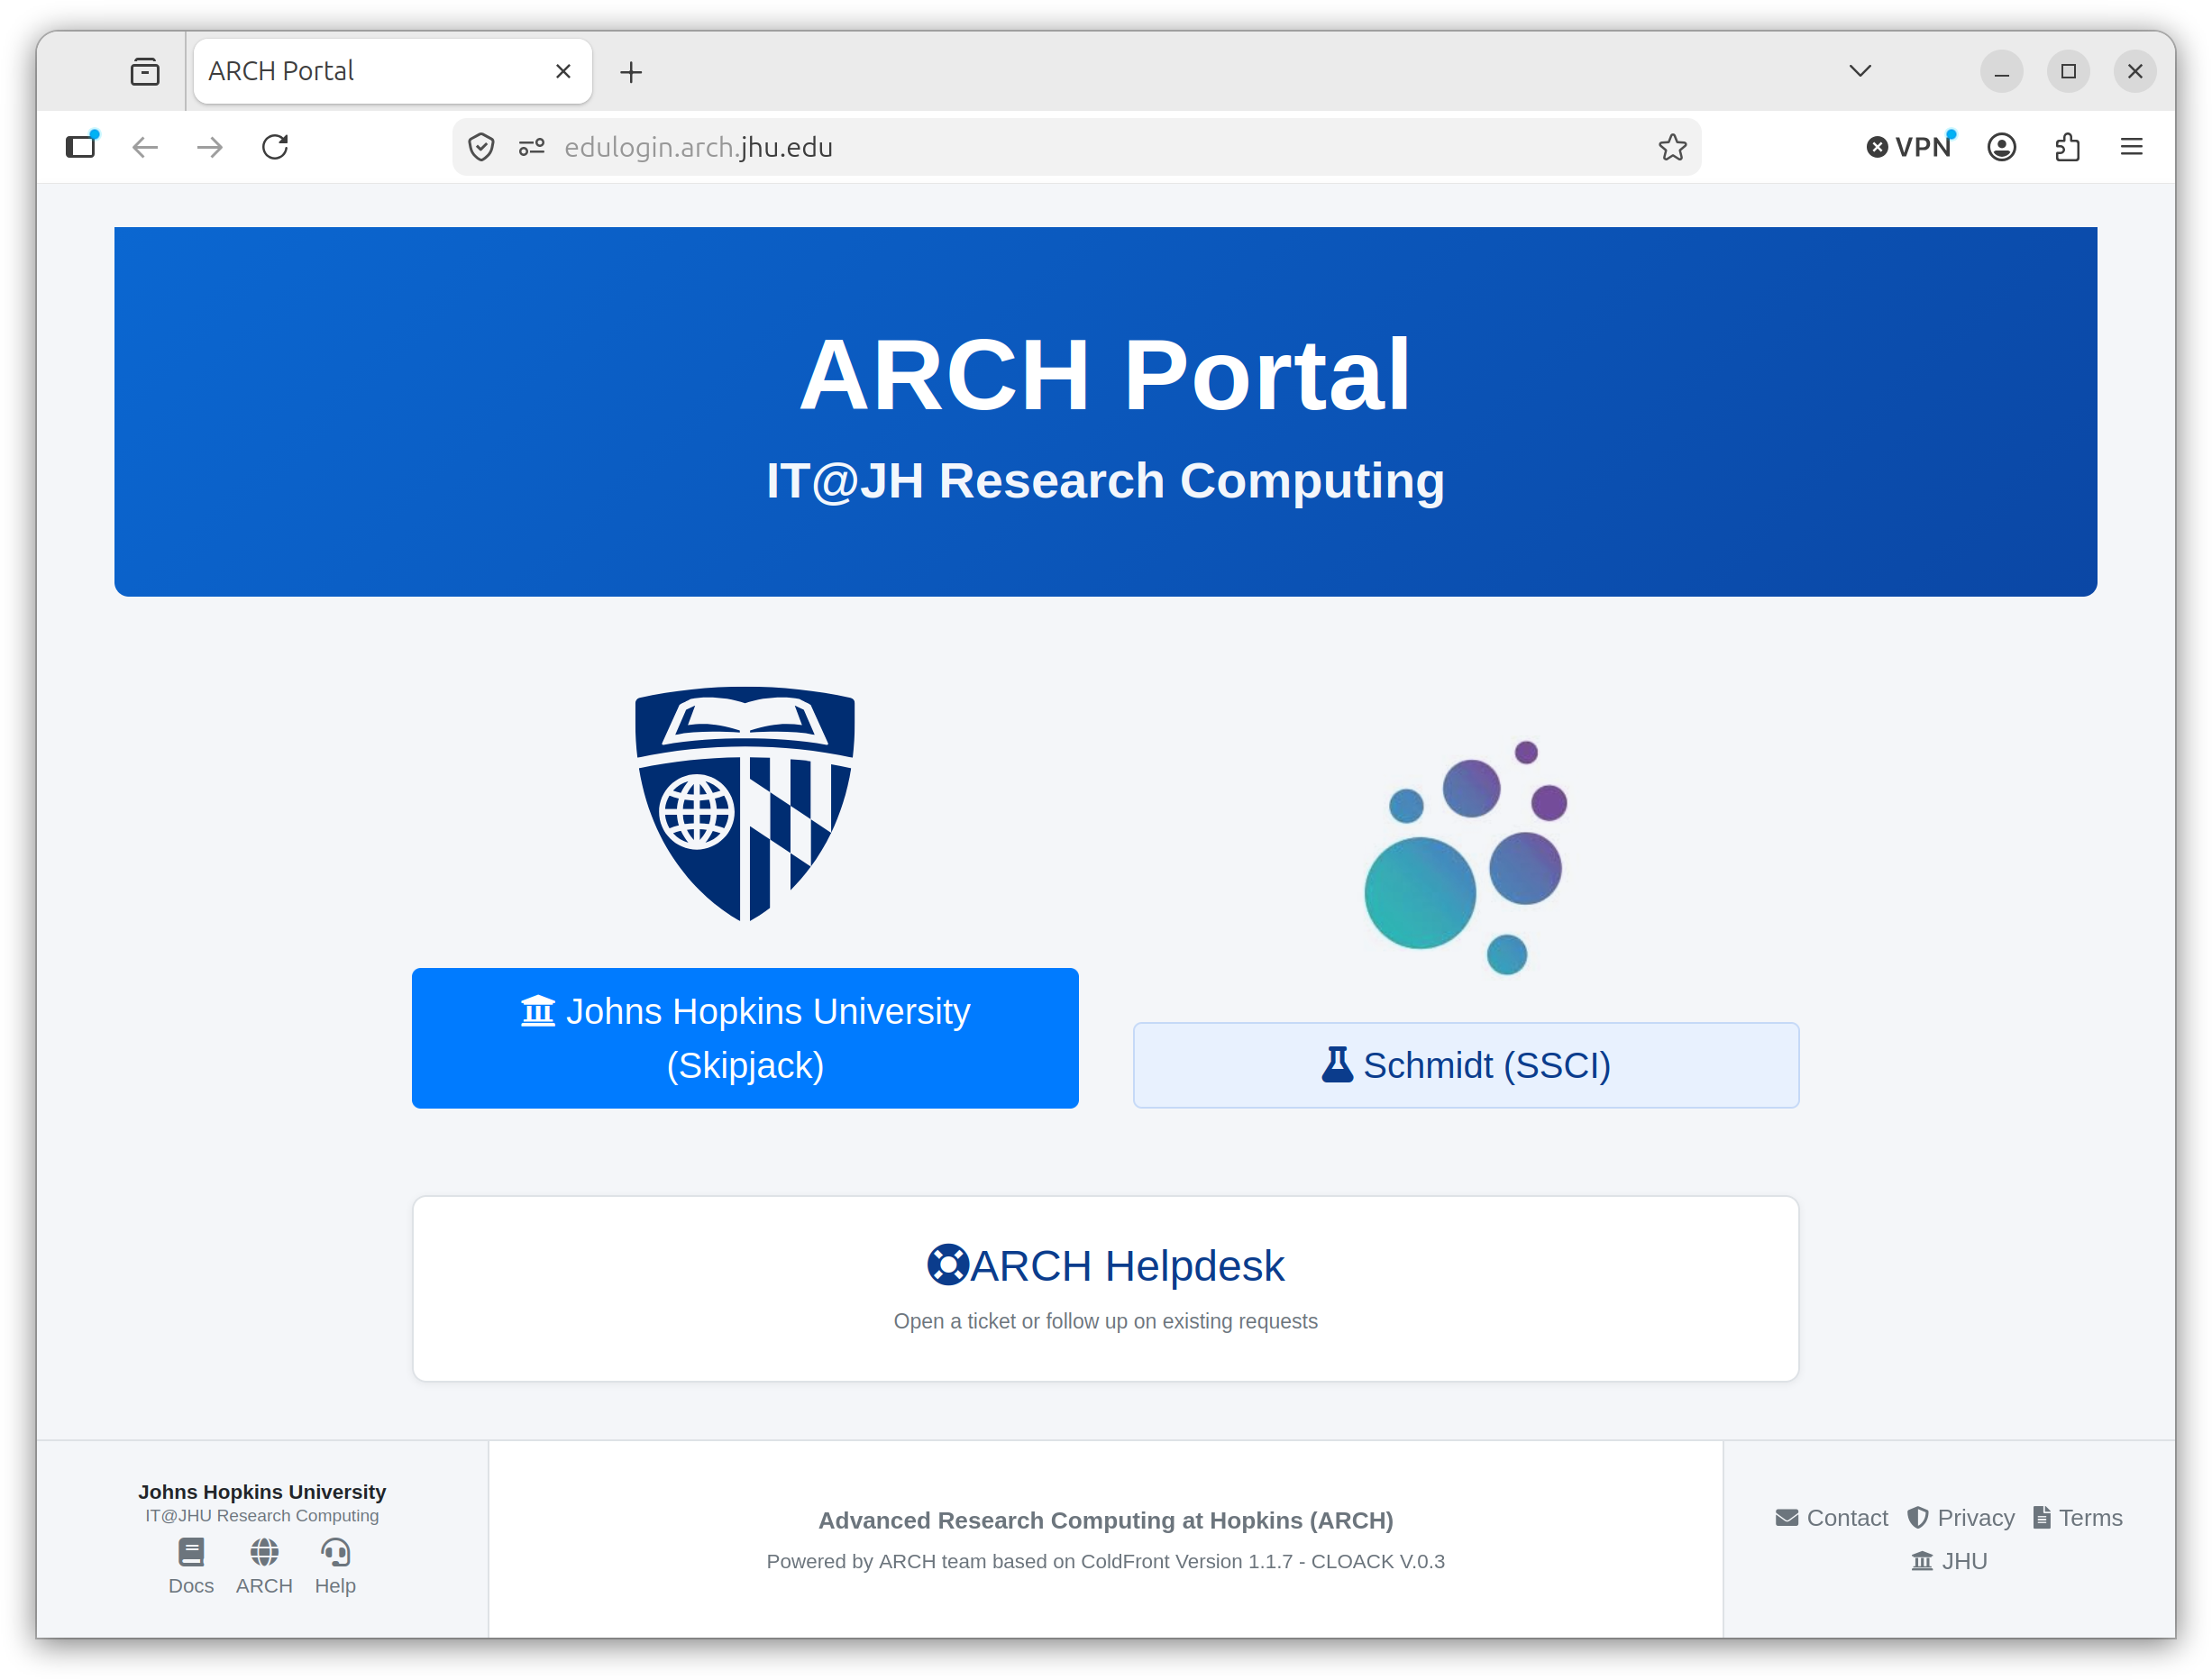Open the Privacy link in footer
This screenshot has width=2212, height=1680.
point(1960,1518)
